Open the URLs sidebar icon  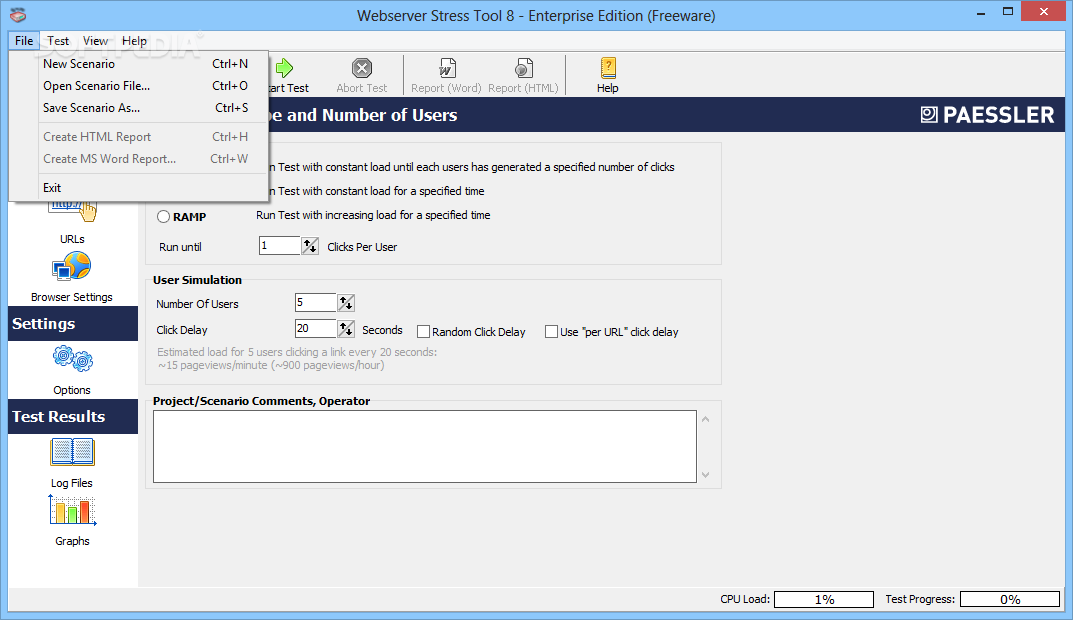(73, 211)
